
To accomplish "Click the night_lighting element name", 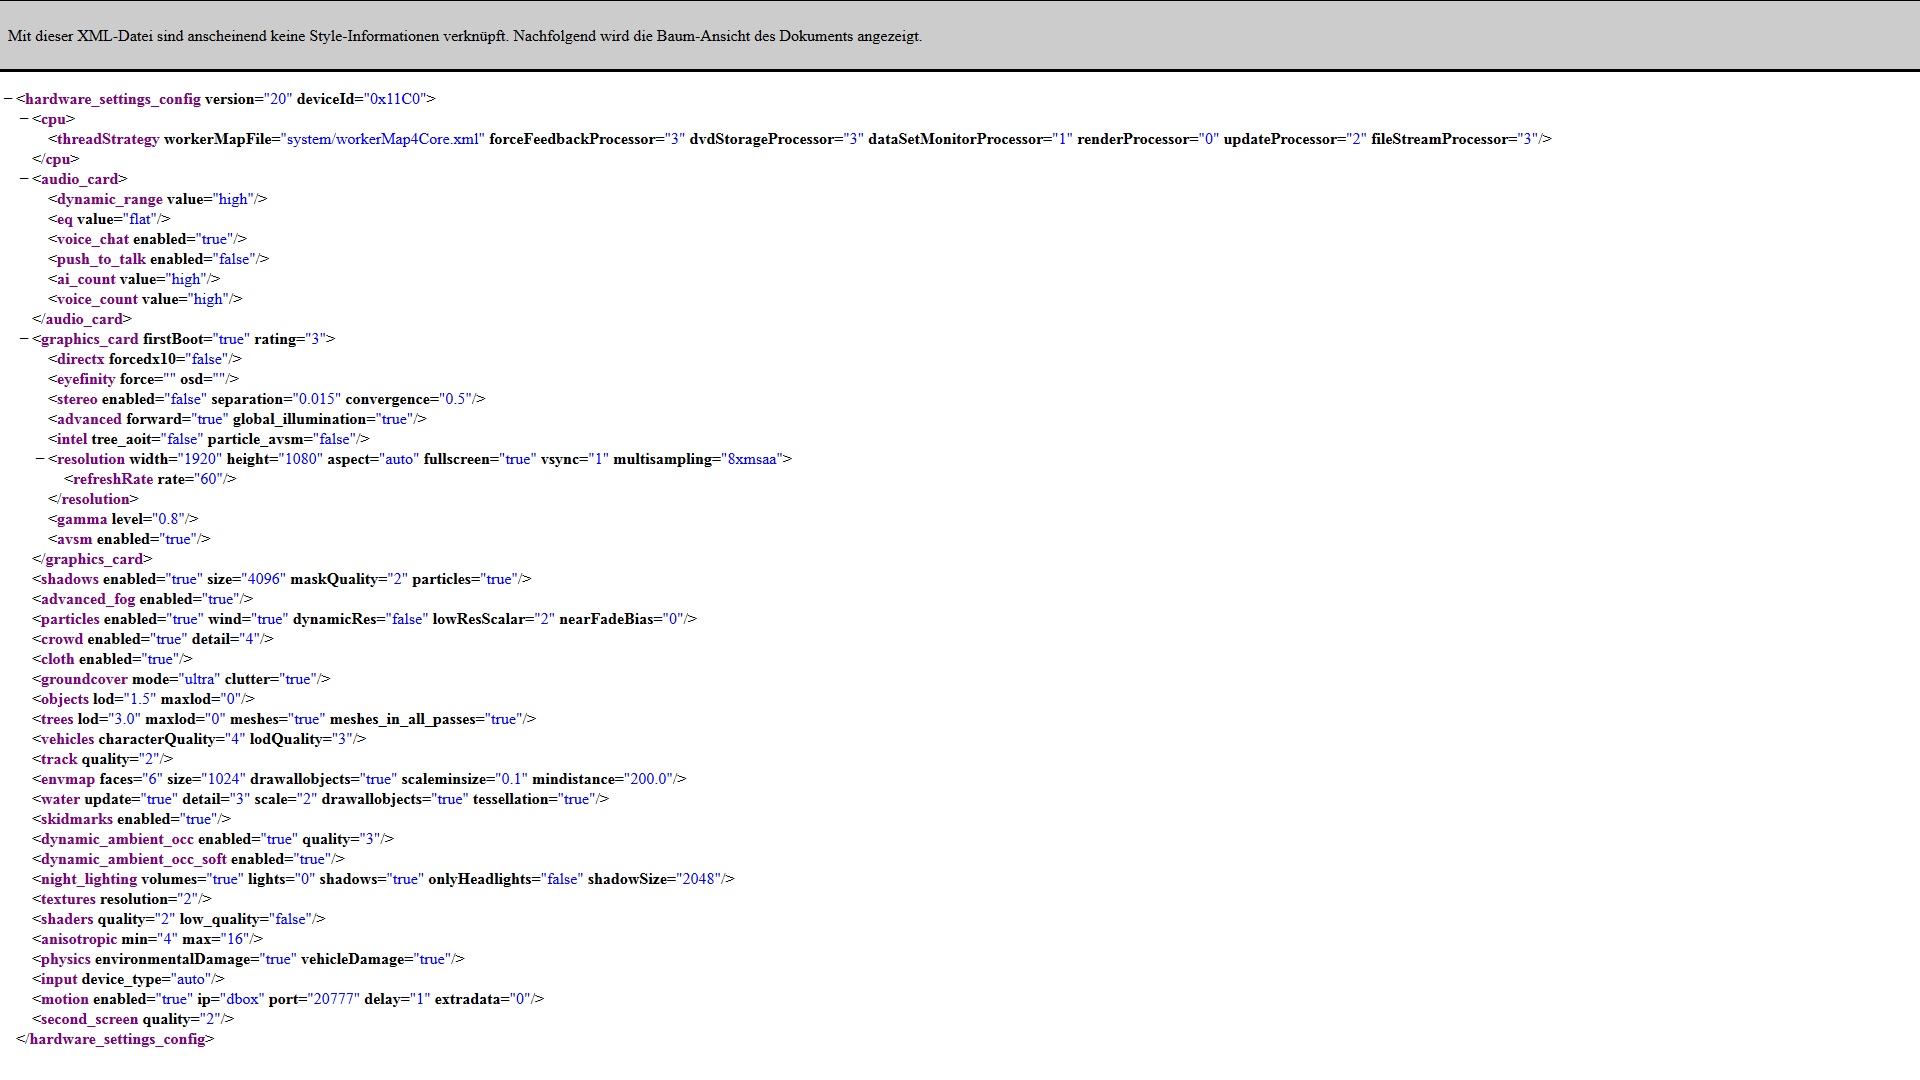I will 88,879.
